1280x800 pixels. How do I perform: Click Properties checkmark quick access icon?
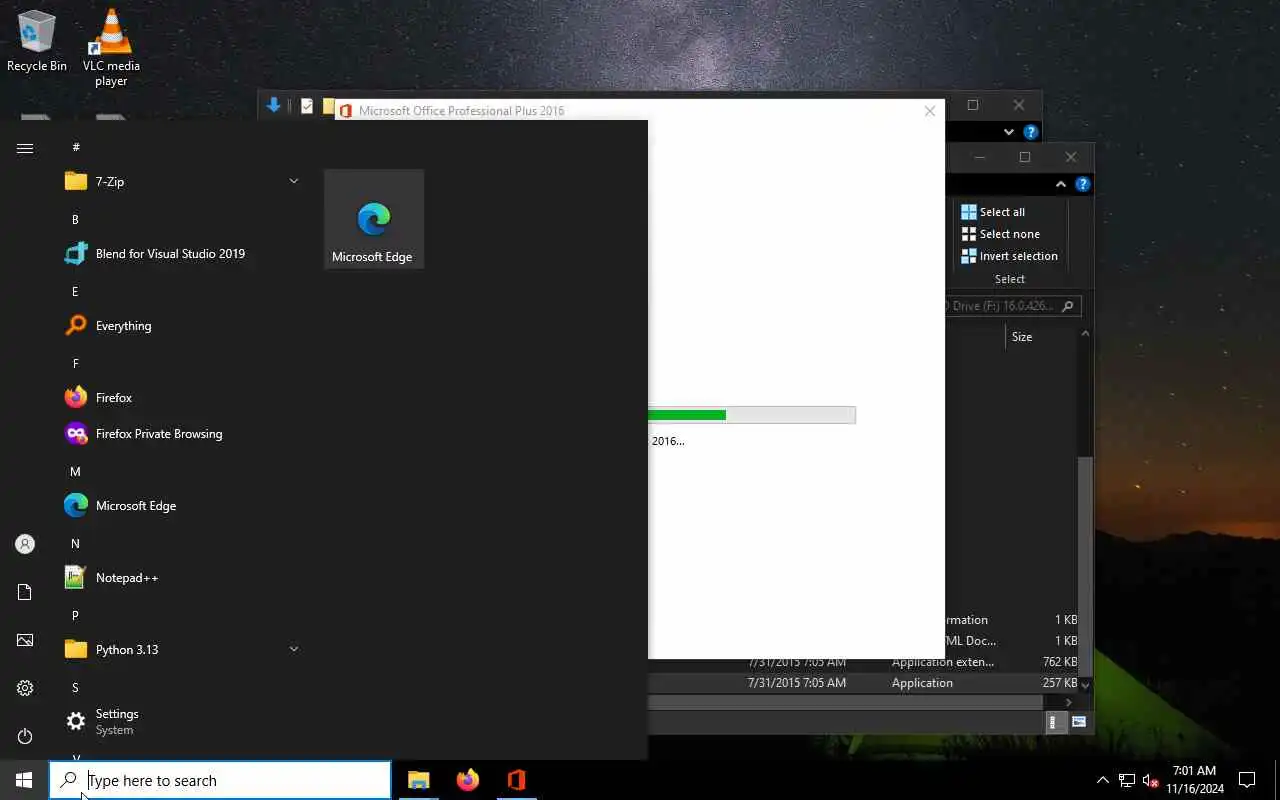click(x=307, y=105)
